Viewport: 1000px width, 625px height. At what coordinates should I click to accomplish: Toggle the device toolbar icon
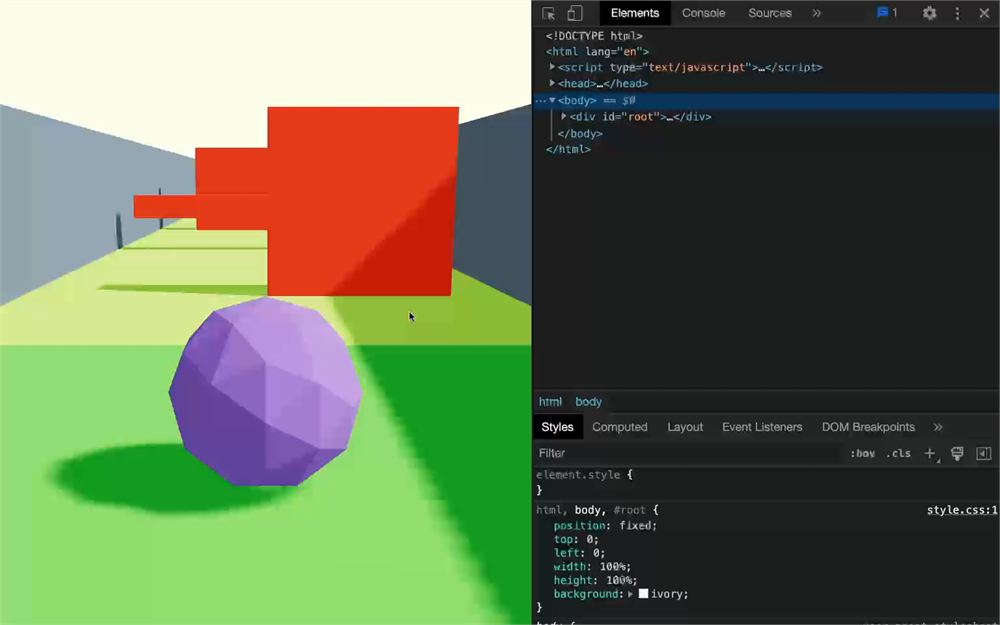click(575, 13)
